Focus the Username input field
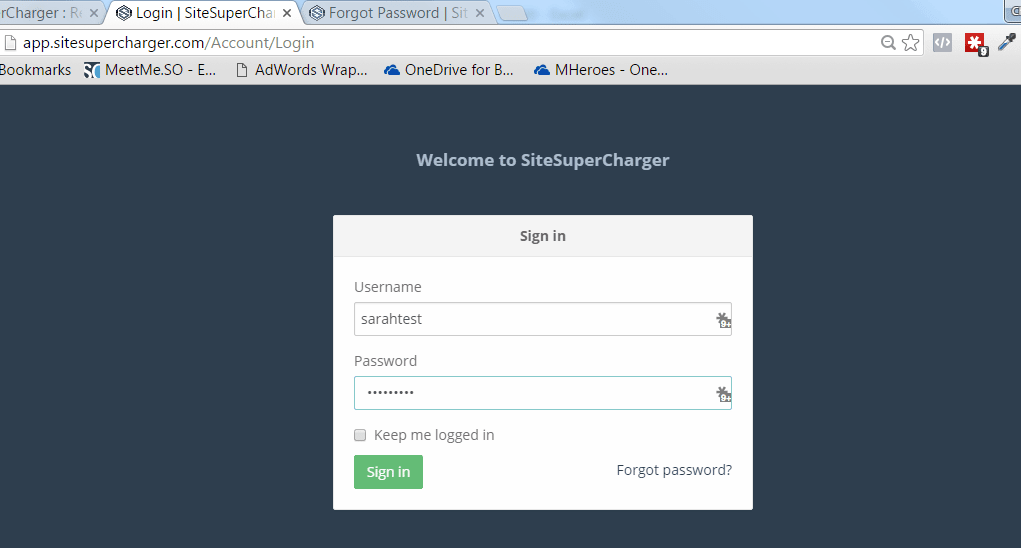The height and width of the screenshot is (548, 1021). [x=542, y=319]
